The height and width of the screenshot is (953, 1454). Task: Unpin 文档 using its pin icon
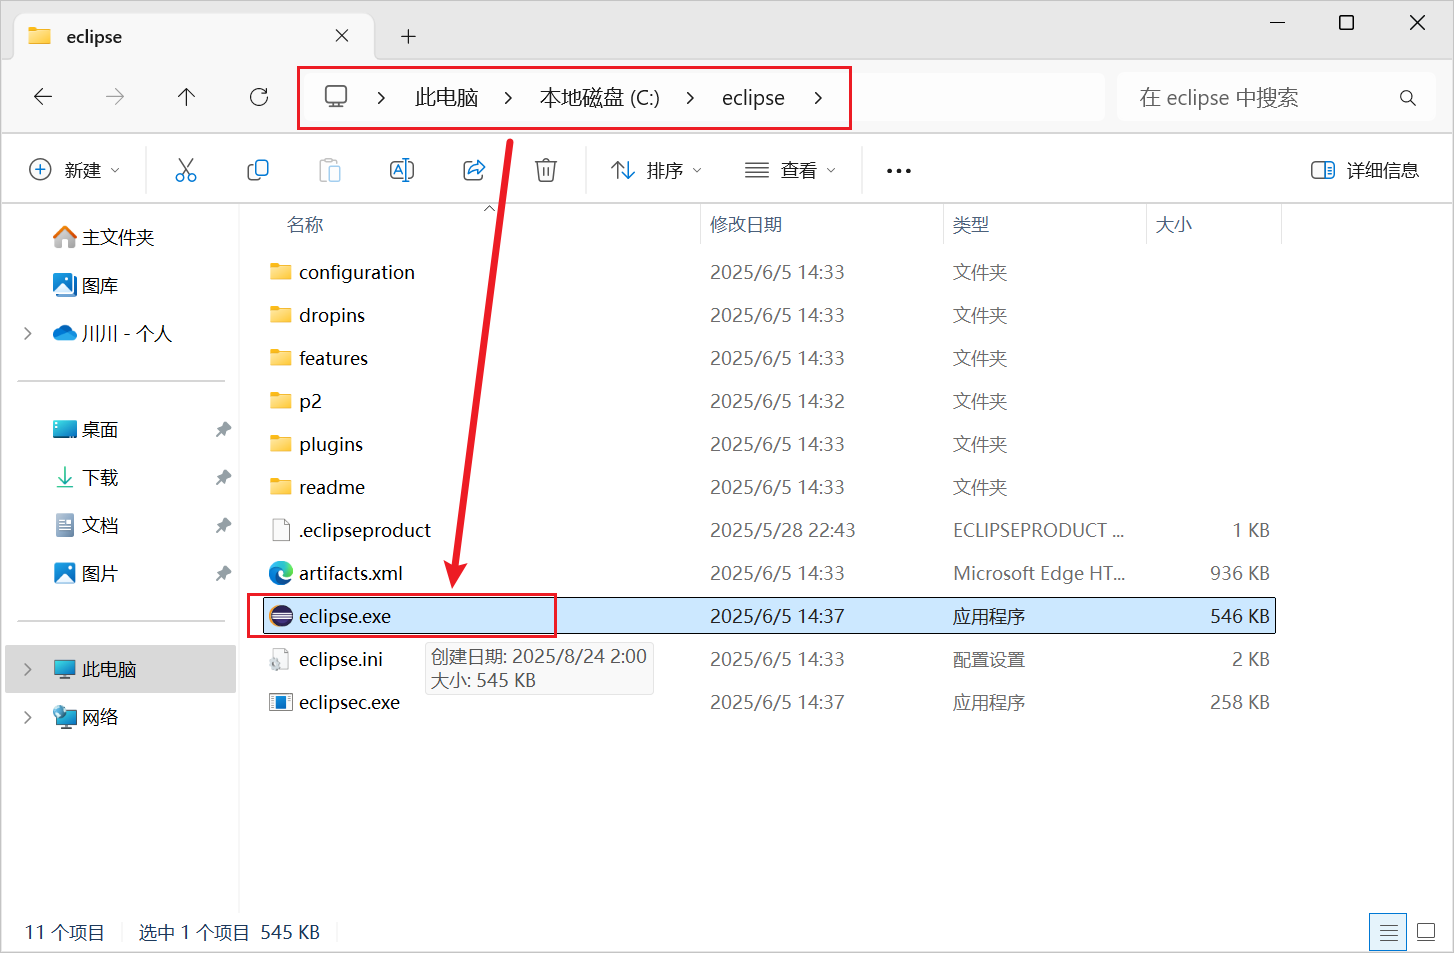pyautogui.click(x=223, y=525)
